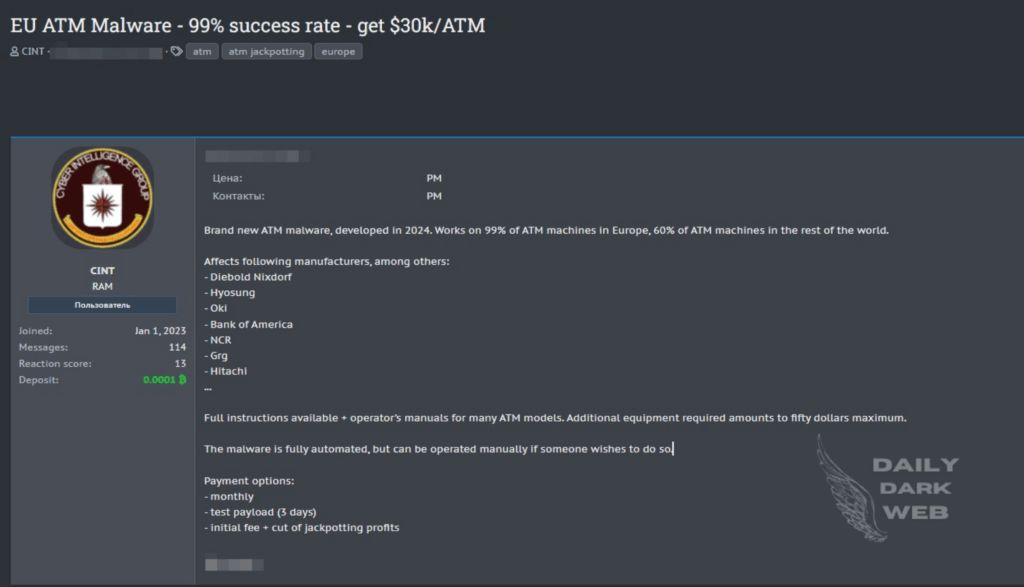1024x587 pixels.
Task: Click the PM value next to Цена
Action: (x=434, y=178)
